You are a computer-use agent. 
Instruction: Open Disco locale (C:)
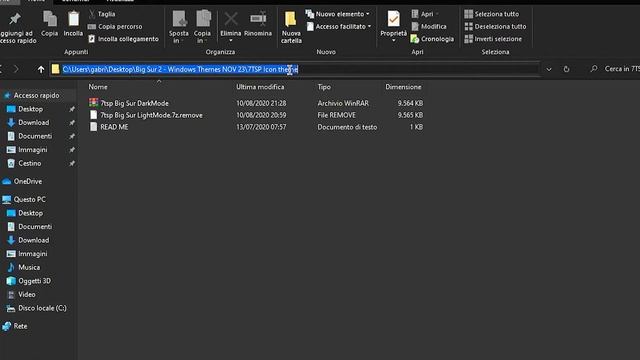42,308
